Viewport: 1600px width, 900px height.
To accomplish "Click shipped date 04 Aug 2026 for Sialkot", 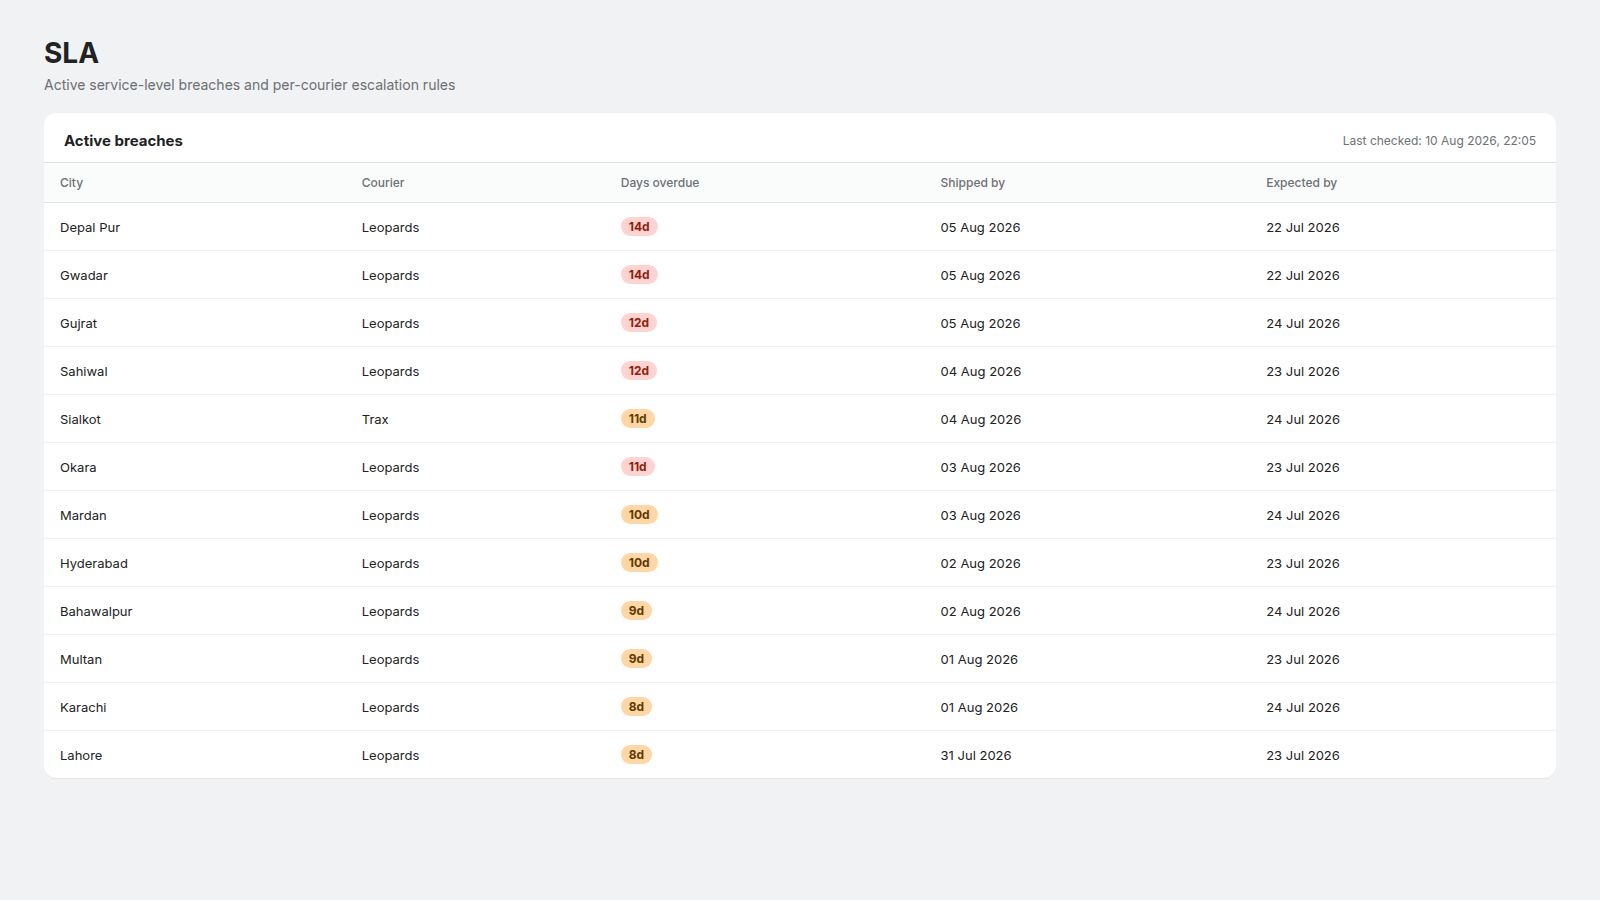I will (981, 420).
